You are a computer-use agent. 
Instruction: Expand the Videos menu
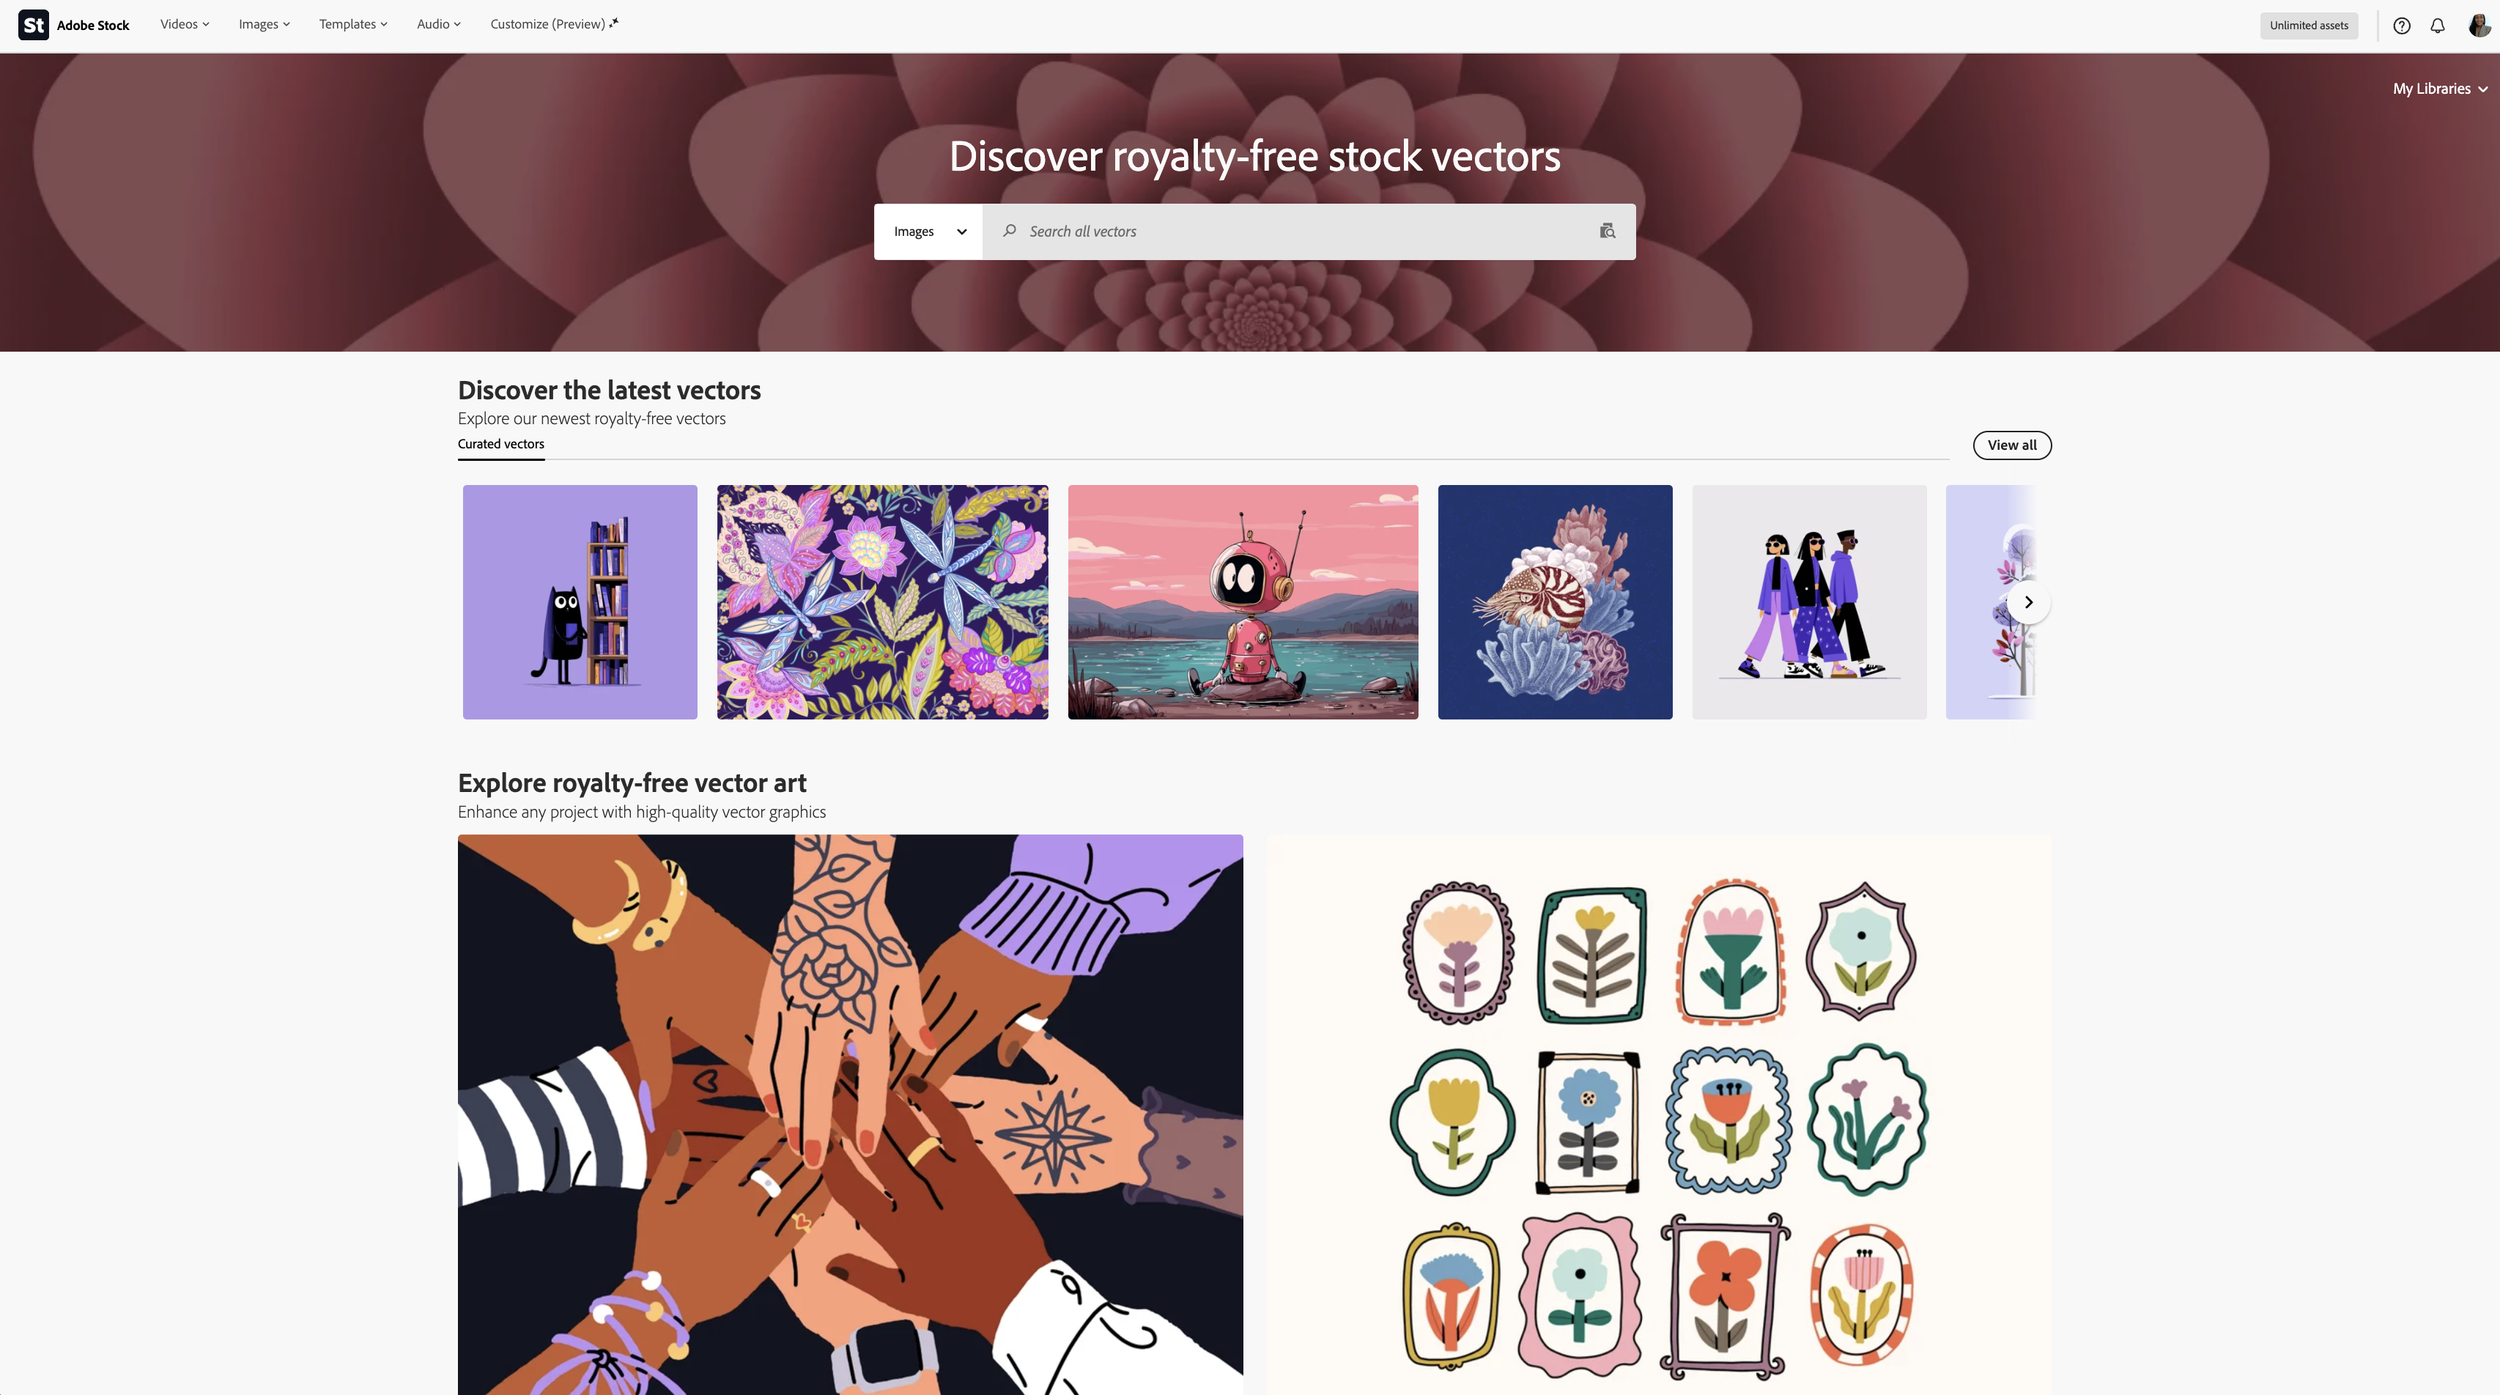(x=185, y=24)
